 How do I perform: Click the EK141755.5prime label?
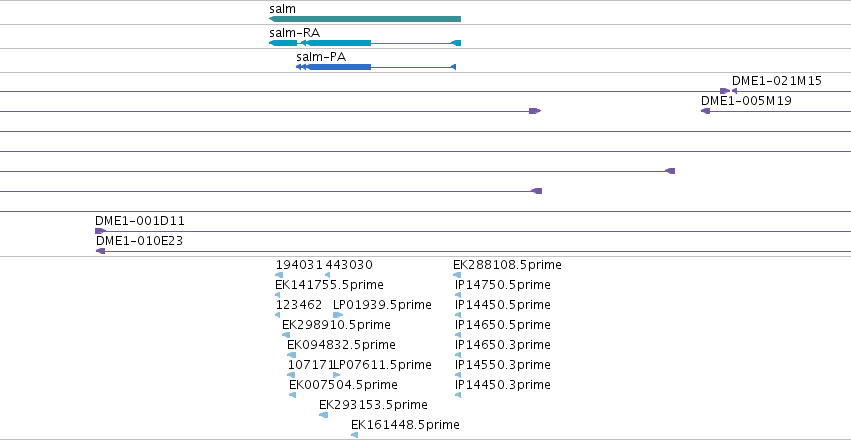tap(329, 285)
